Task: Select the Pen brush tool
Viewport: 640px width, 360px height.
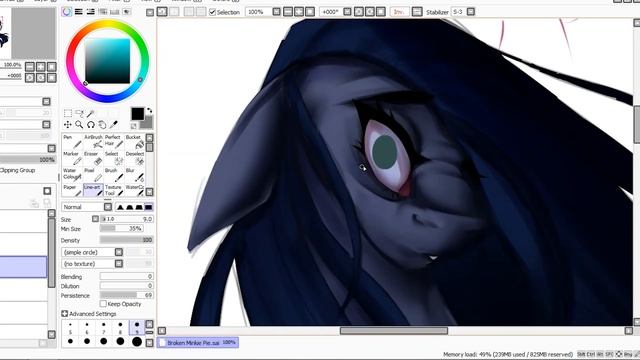Action: click(73, 142)
